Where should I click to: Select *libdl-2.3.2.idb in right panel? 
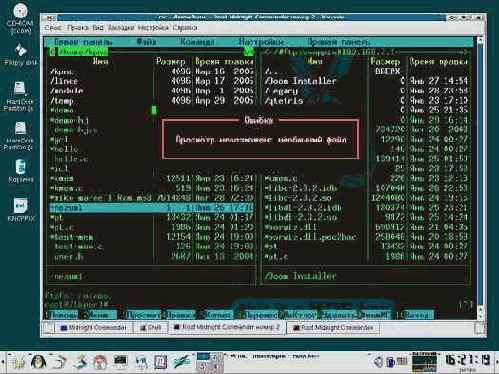click(x=303, y=208)
